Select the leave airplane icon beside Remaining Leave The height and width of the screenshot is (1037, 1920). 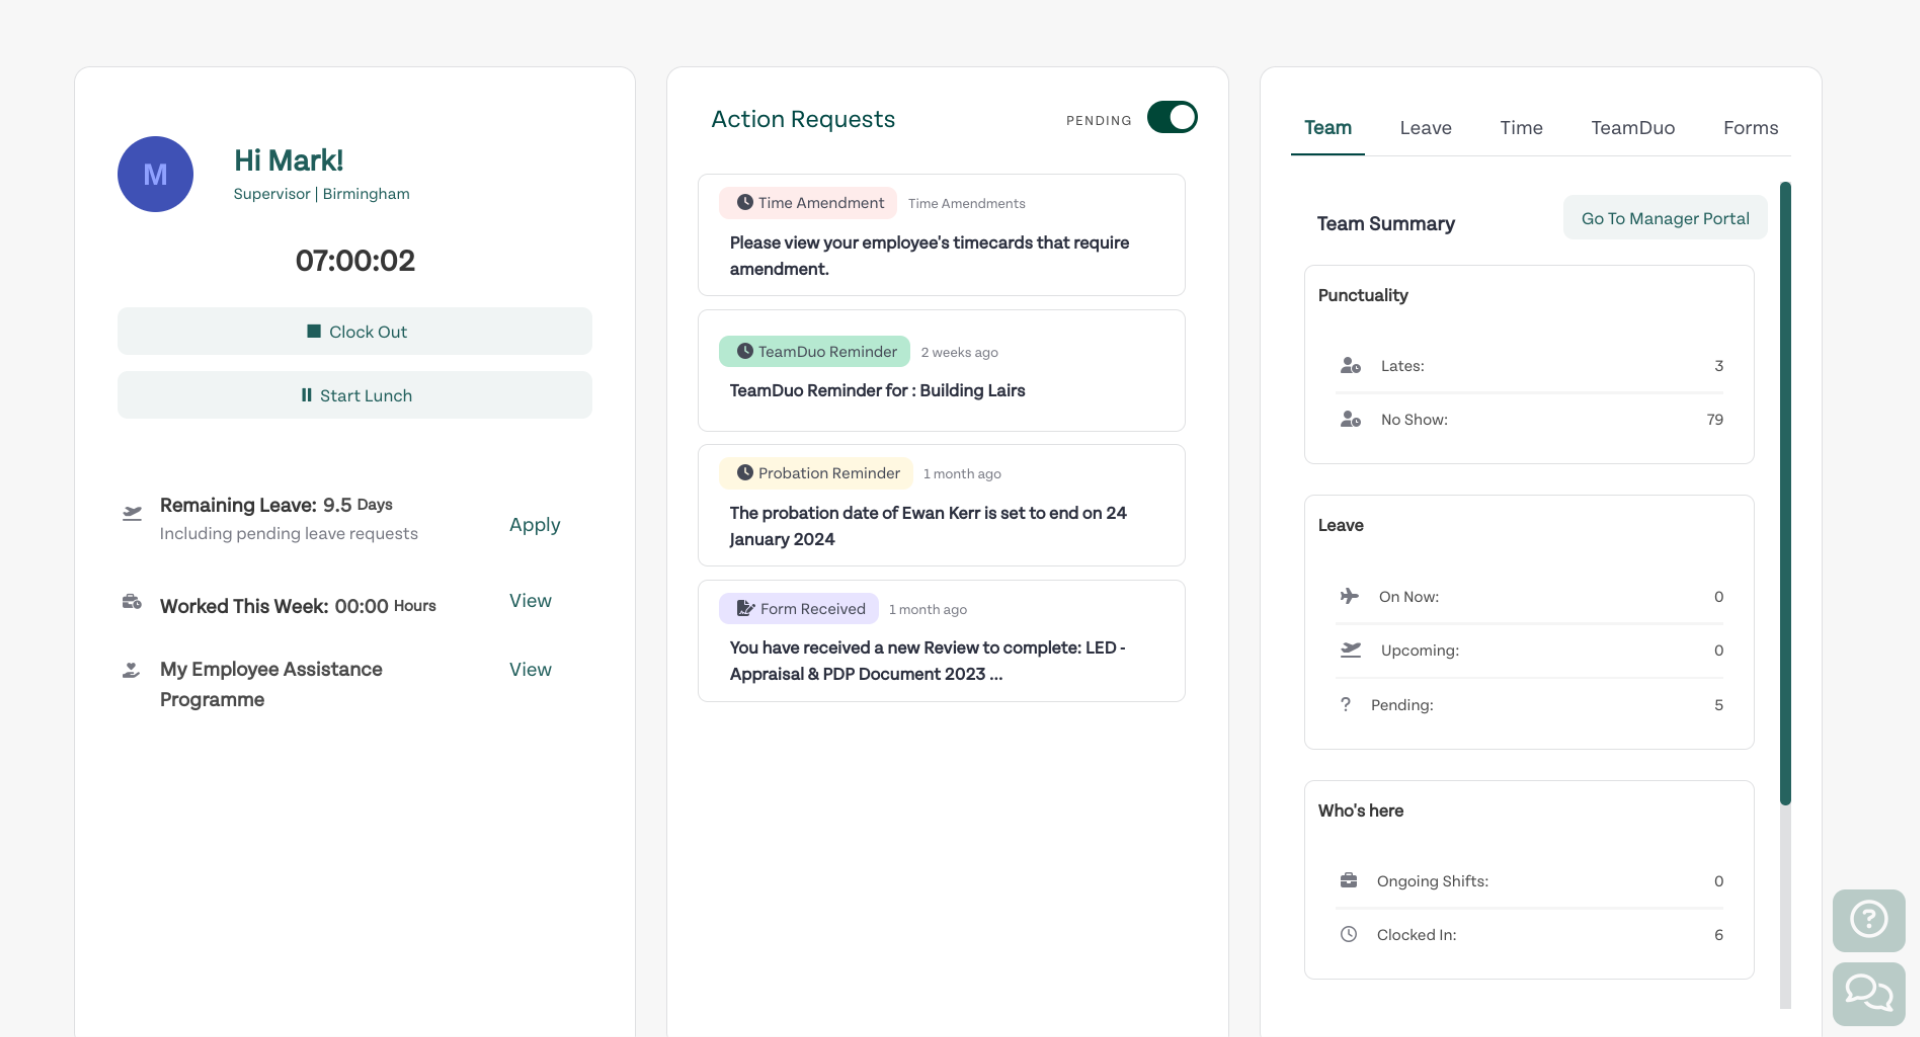coord(131,513)
